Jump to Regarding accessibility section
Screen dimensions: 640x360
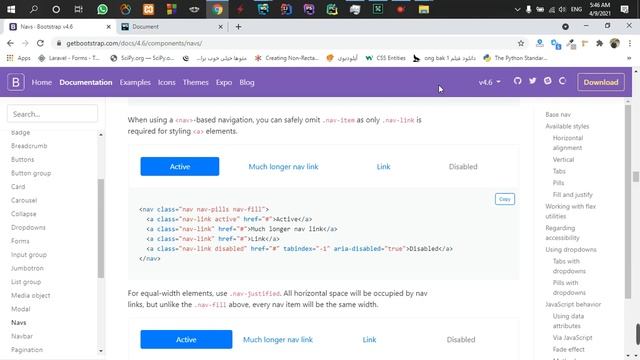point(562,233)
